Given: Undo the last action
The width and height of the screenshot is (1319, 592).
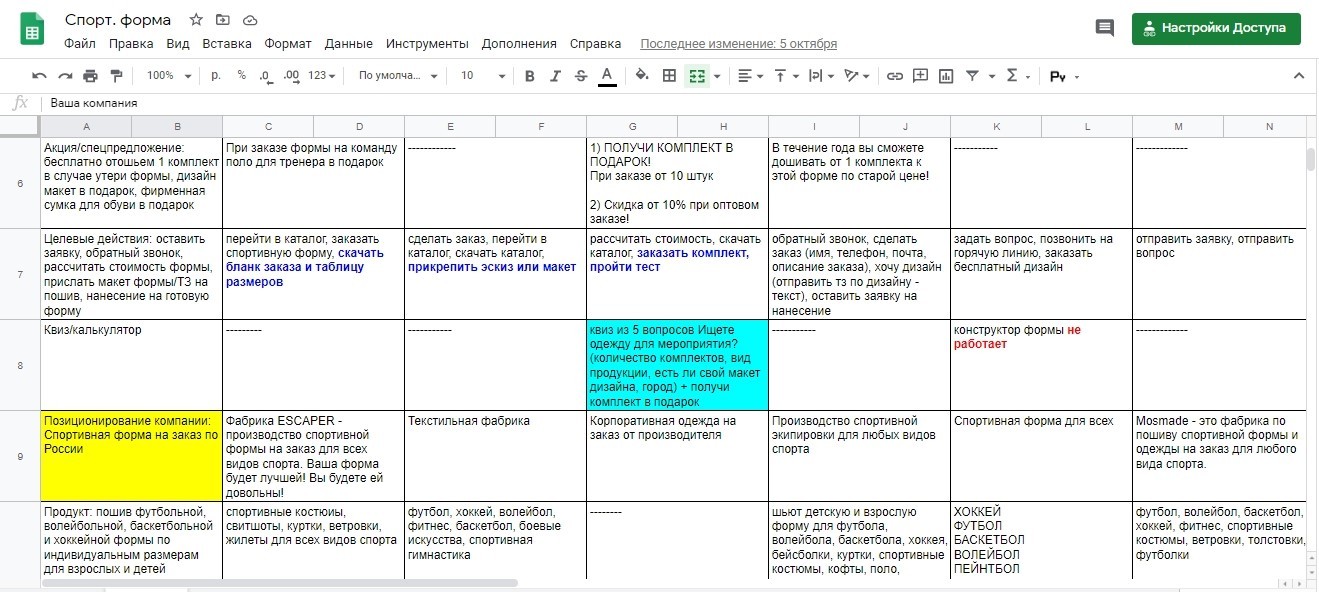Looking at the screenshot, I should (39, 76).
